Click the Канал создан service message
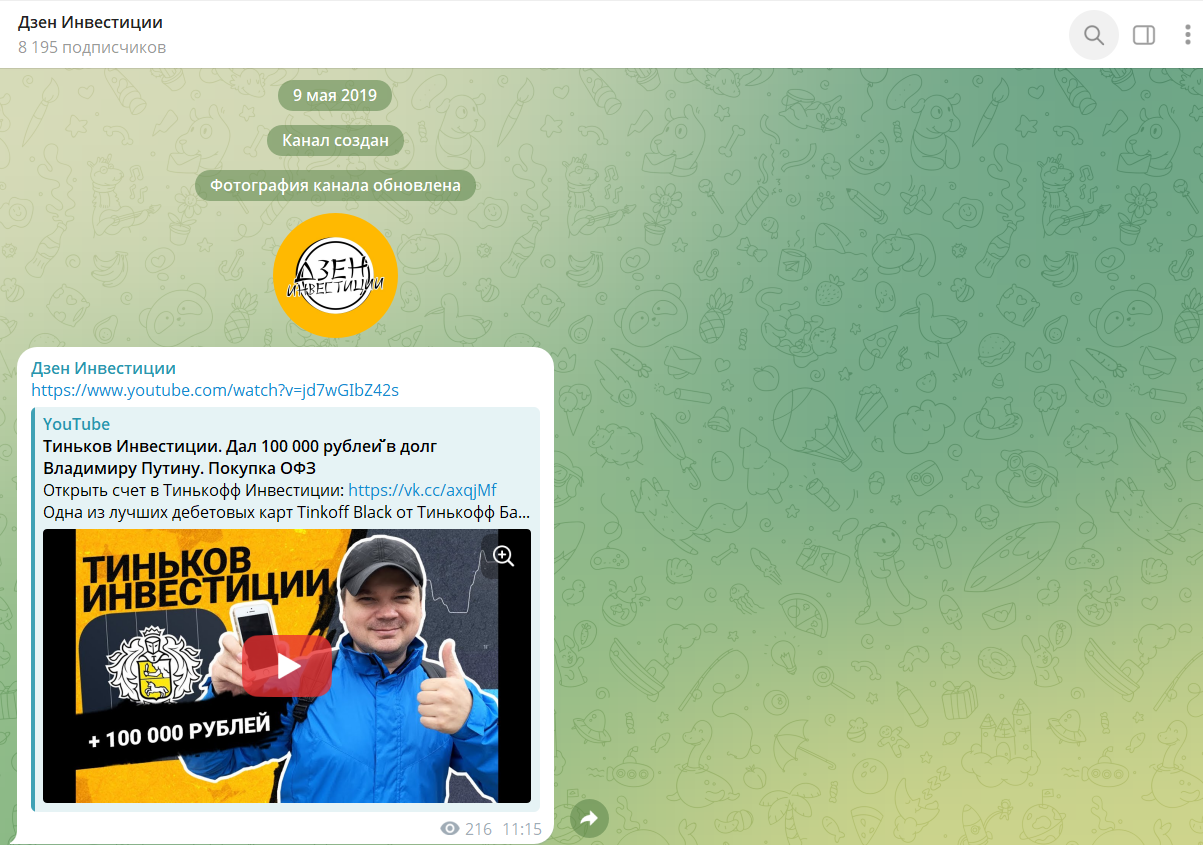The width and height of the screenshot is (1203, 845). [335, 140]
